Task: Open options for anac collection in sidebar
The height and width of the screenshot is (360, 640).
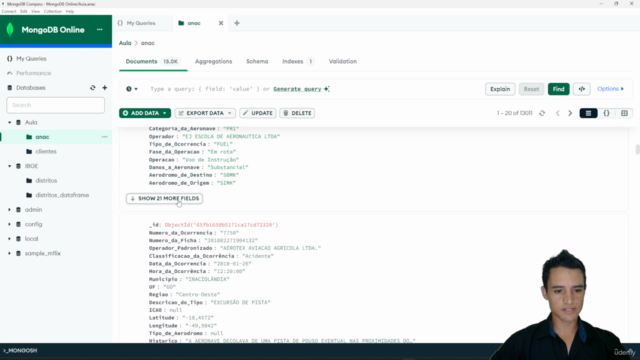Action: 104,137
